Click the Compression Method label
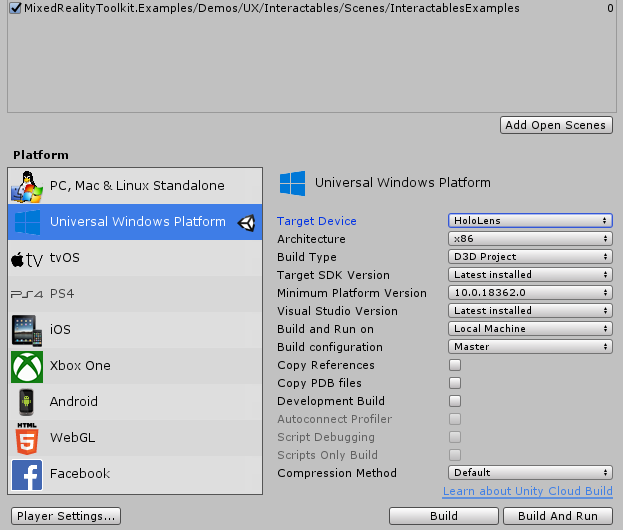The image size is (623, 530). (x=337, y=473)
